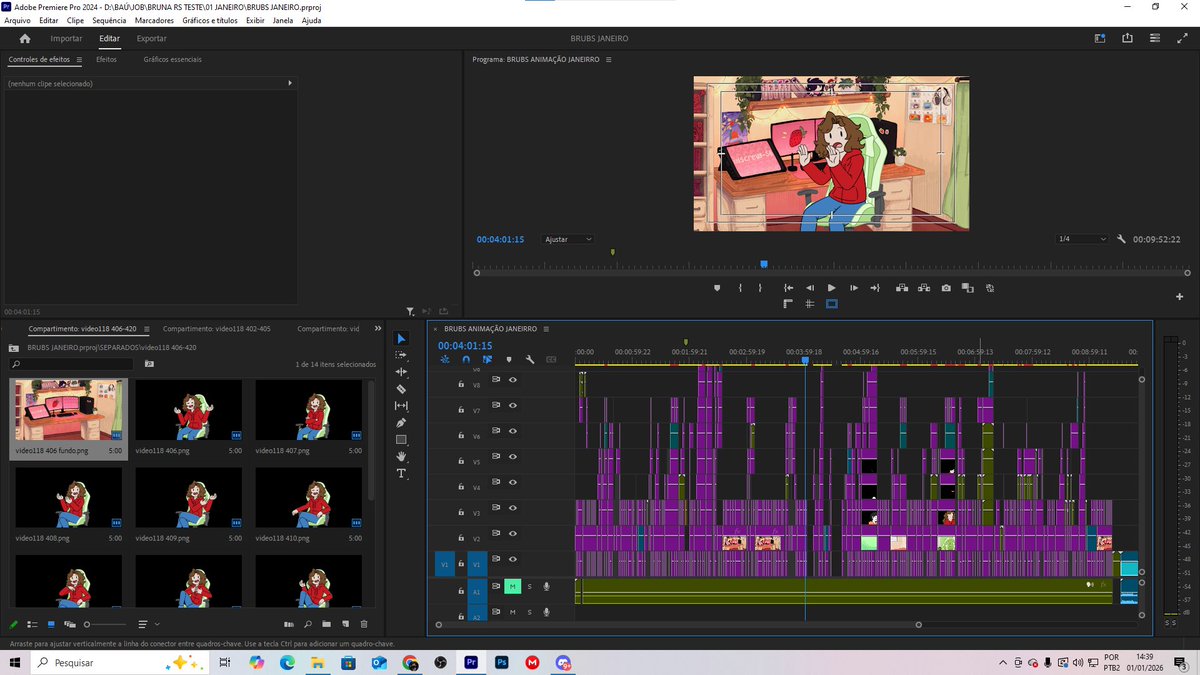1200x675 pixels.
Task: Expand Effect Controls timeline arrow
Action: point(291,83)
